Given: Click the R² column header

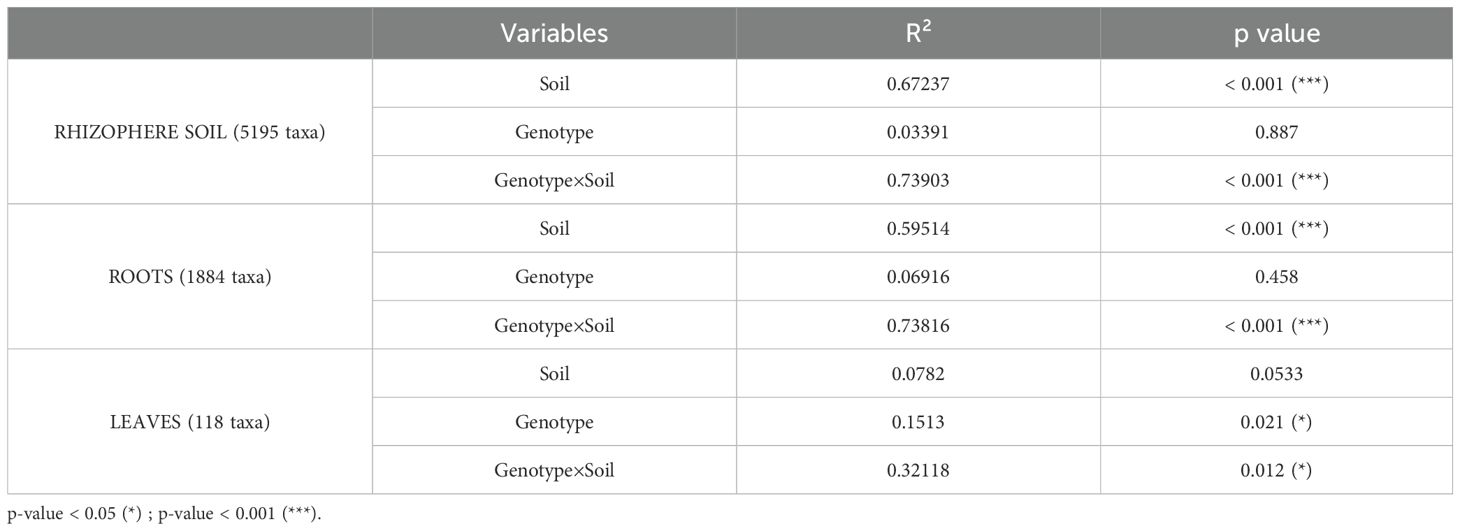Looking at the screenshot, I should pyautogui.click(x=918, y=33).
